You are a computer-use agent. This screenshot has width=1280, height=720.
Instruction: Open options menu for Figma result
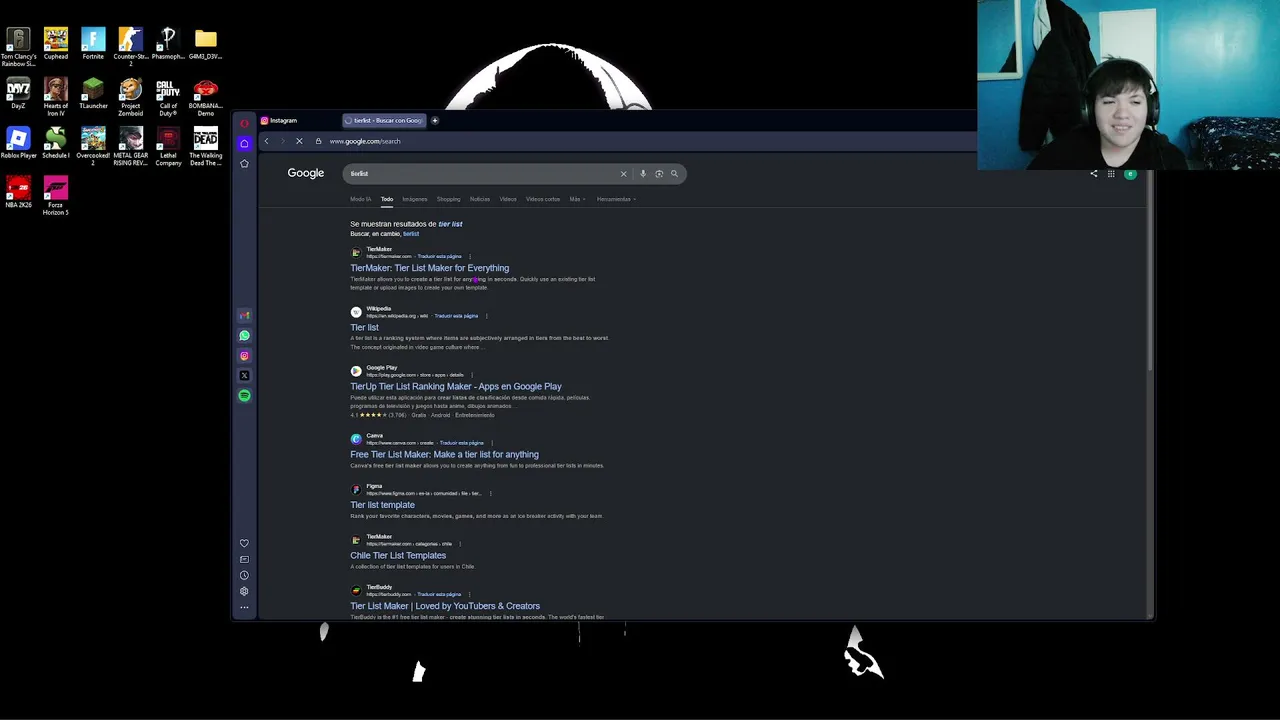point(489,493)
